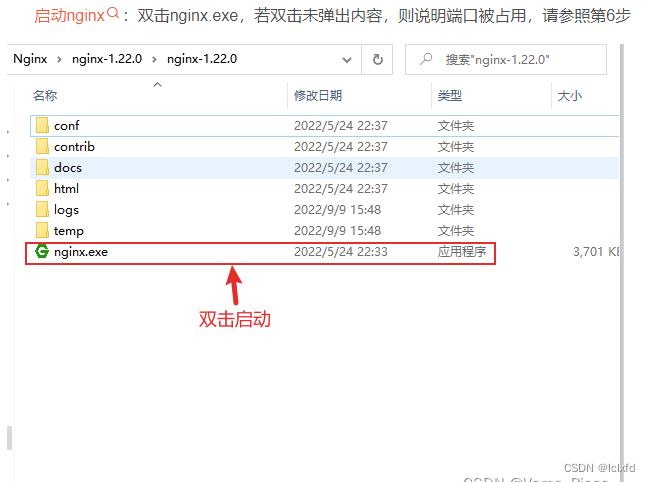Sort by the 修改日期 column header
The width and height of the screenshot is (650, 482).
pyautogui.click(x=318, y=96)
